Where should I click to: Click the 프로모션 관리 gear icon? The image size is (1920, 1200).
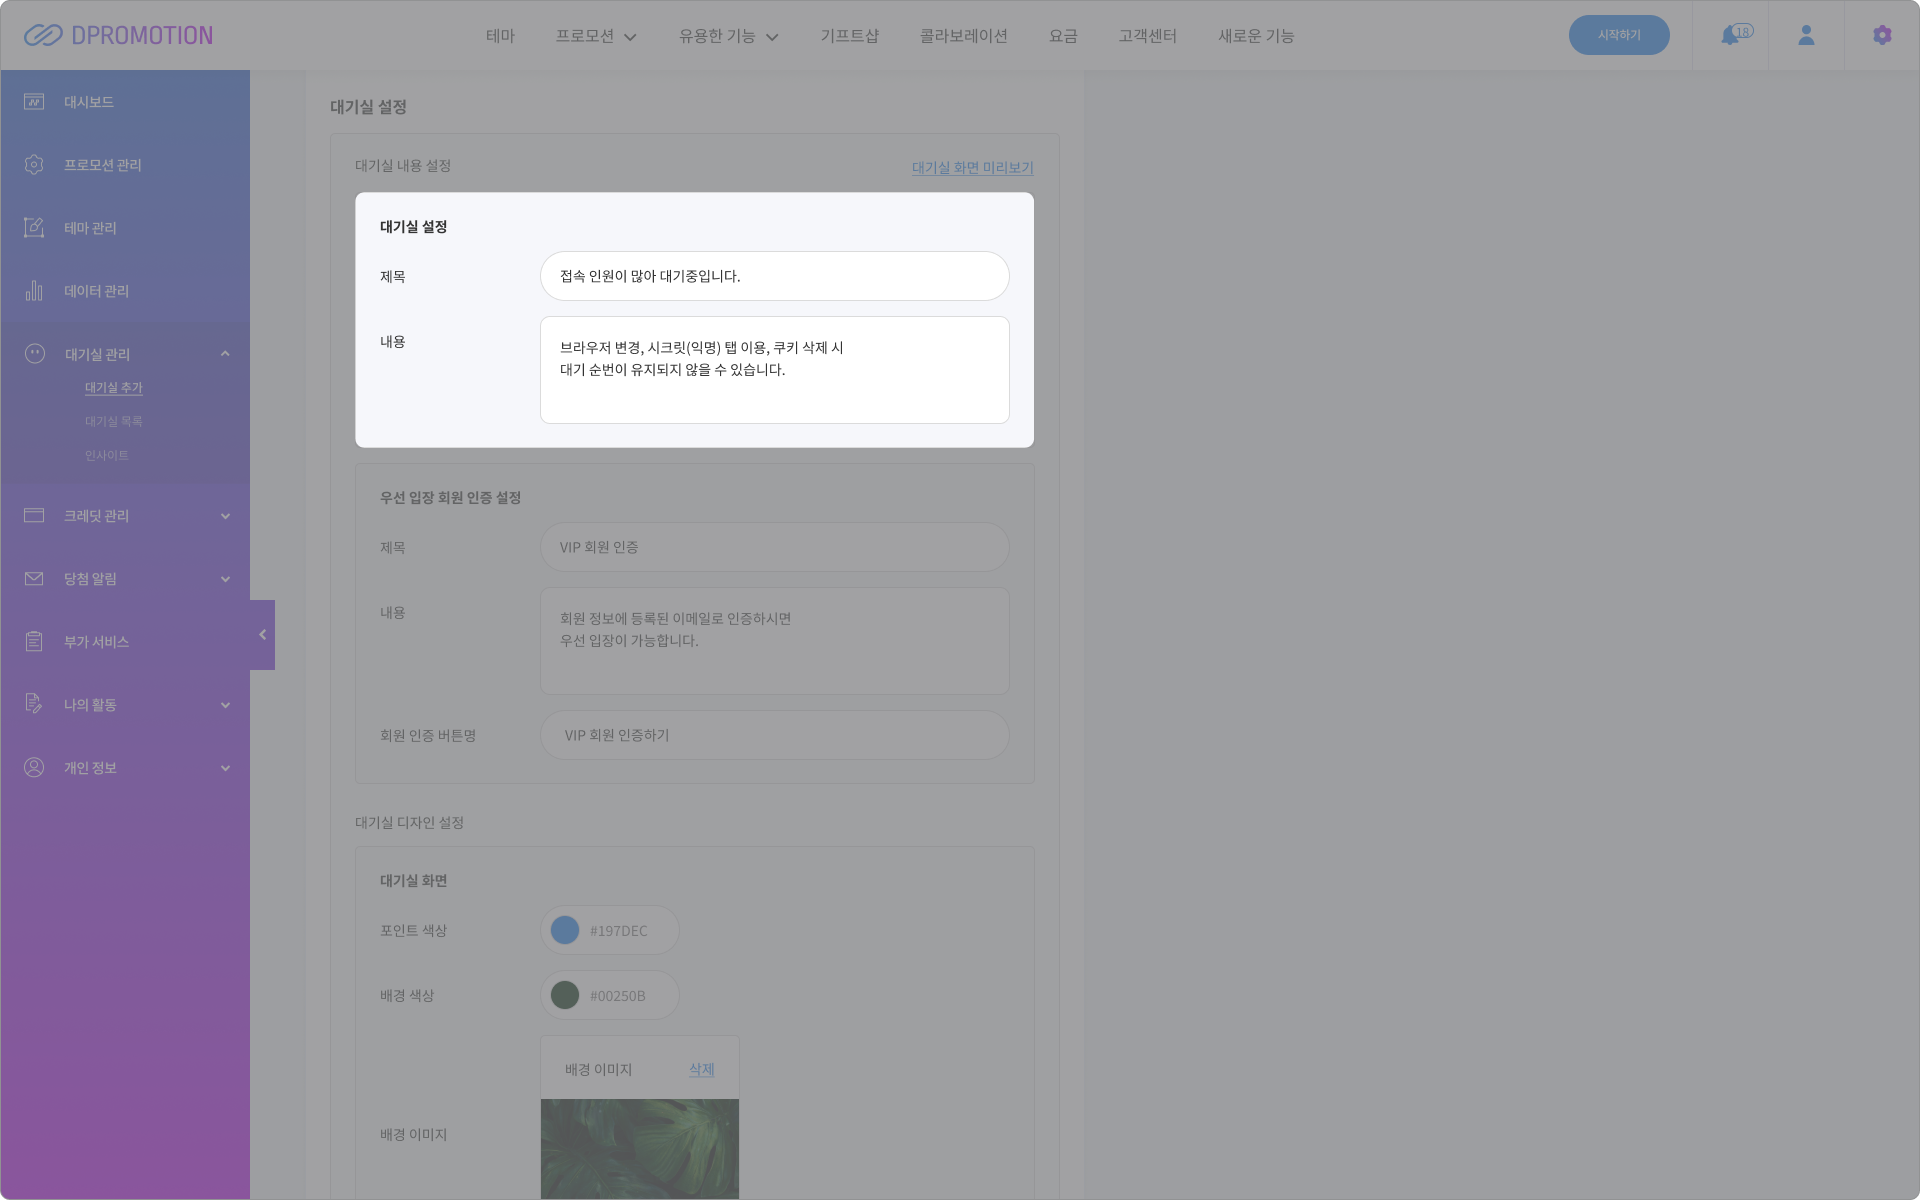pos(34,165)
